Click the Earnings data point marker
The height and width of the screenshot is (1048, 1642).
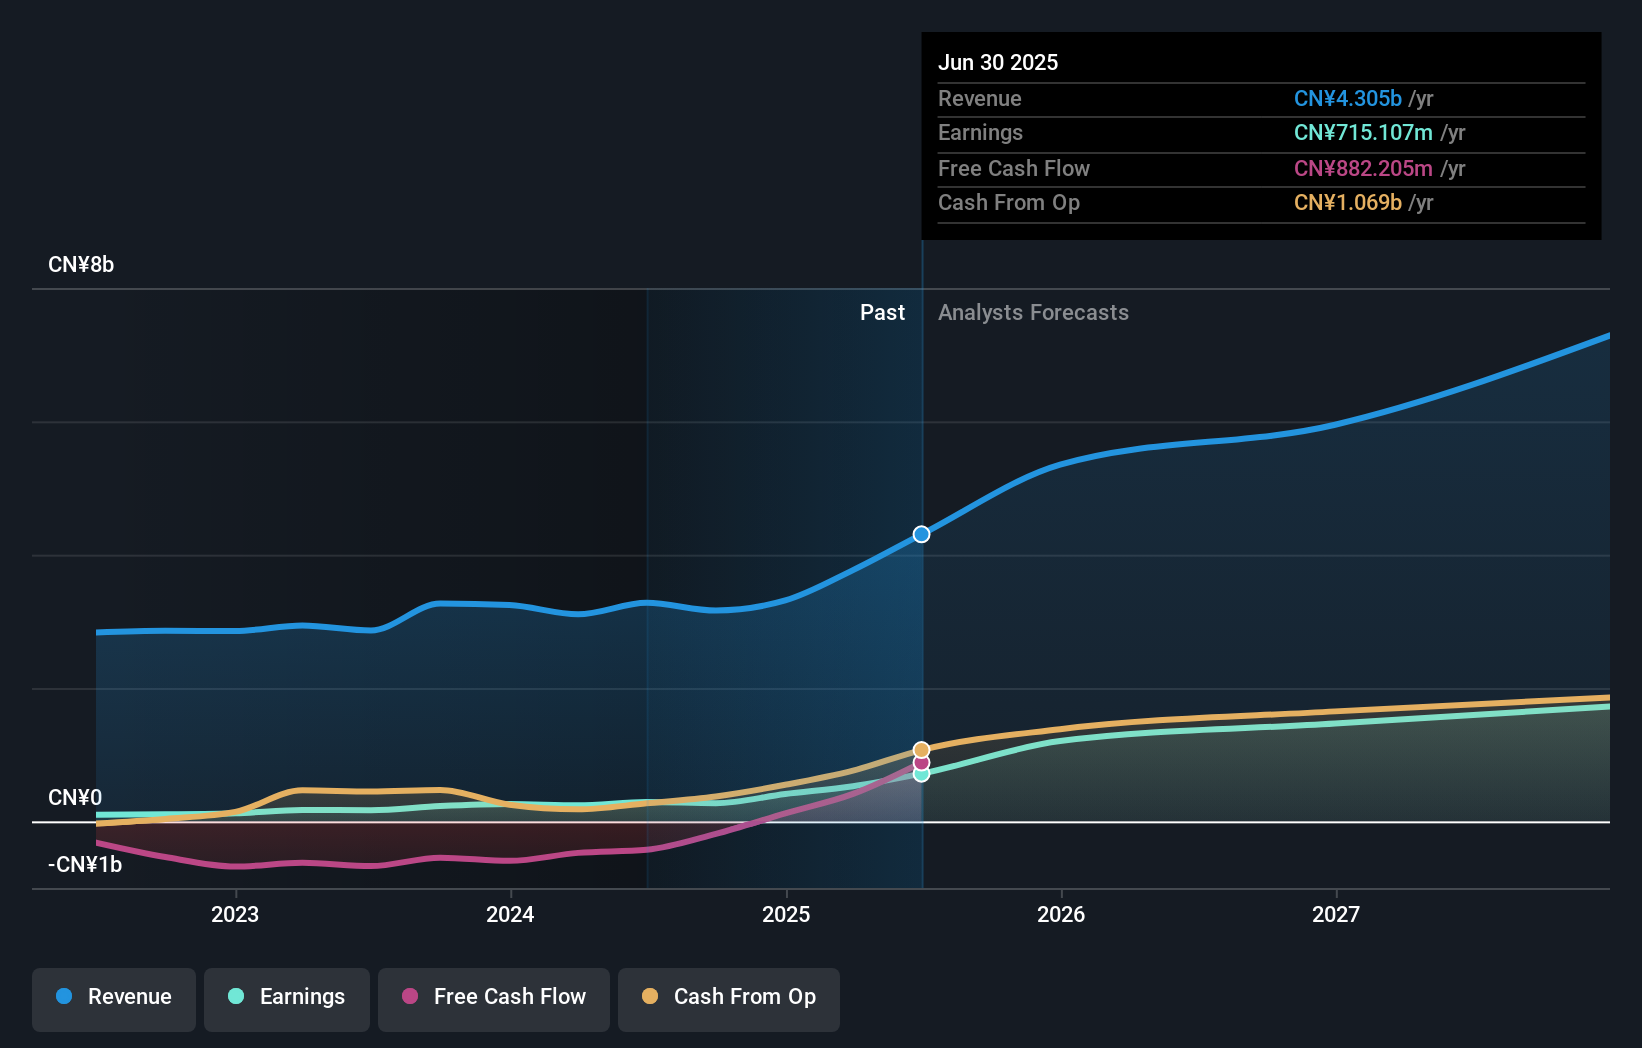pyautogui.click(x=922, y=775)
